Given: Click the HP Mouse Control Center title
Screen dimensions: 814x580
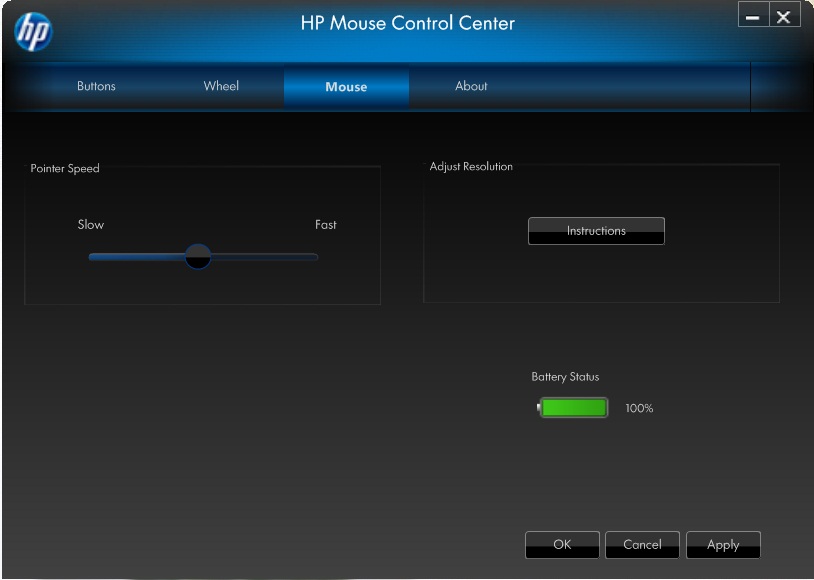Looking at the screenshot, I should (x=407, y=23).
